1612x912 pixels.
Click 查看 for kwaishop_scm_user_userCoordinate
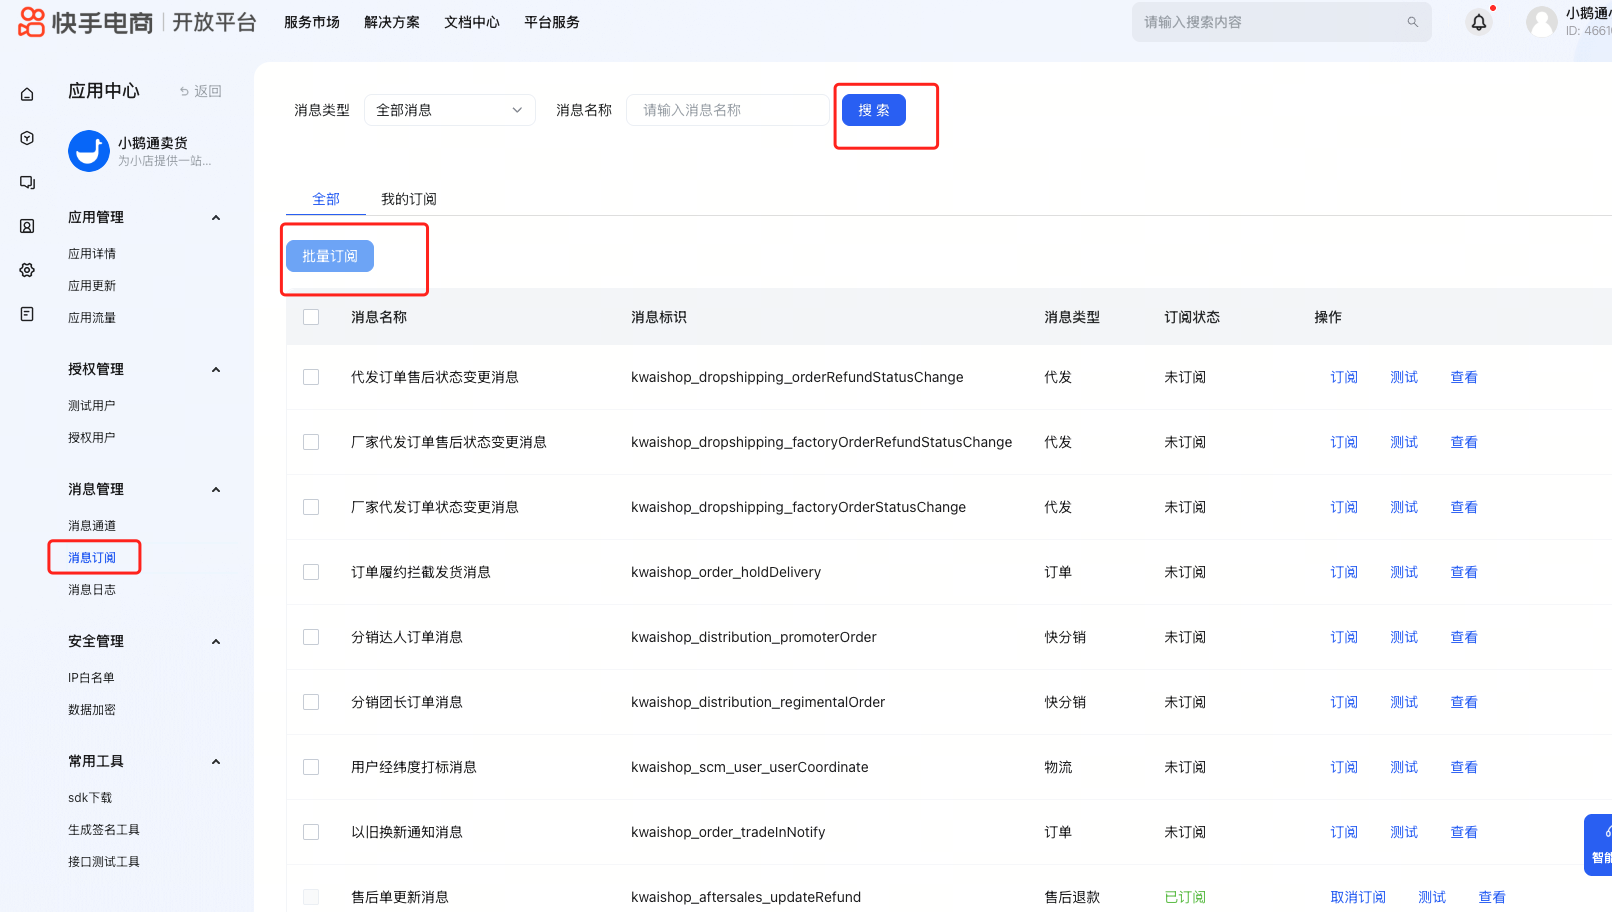(x=1464, y=767)
